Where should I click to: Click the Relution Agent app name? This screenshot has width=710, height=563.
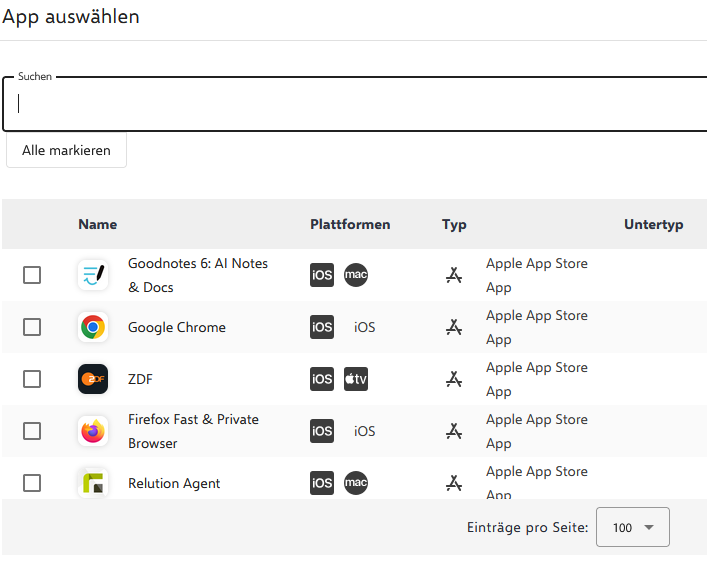tap(174, 483)
